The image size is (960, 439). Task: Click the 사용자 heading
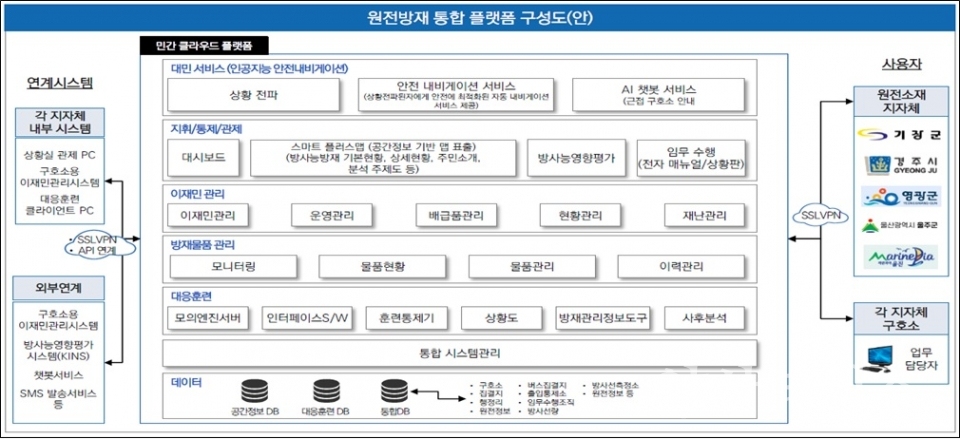[902, 64]
